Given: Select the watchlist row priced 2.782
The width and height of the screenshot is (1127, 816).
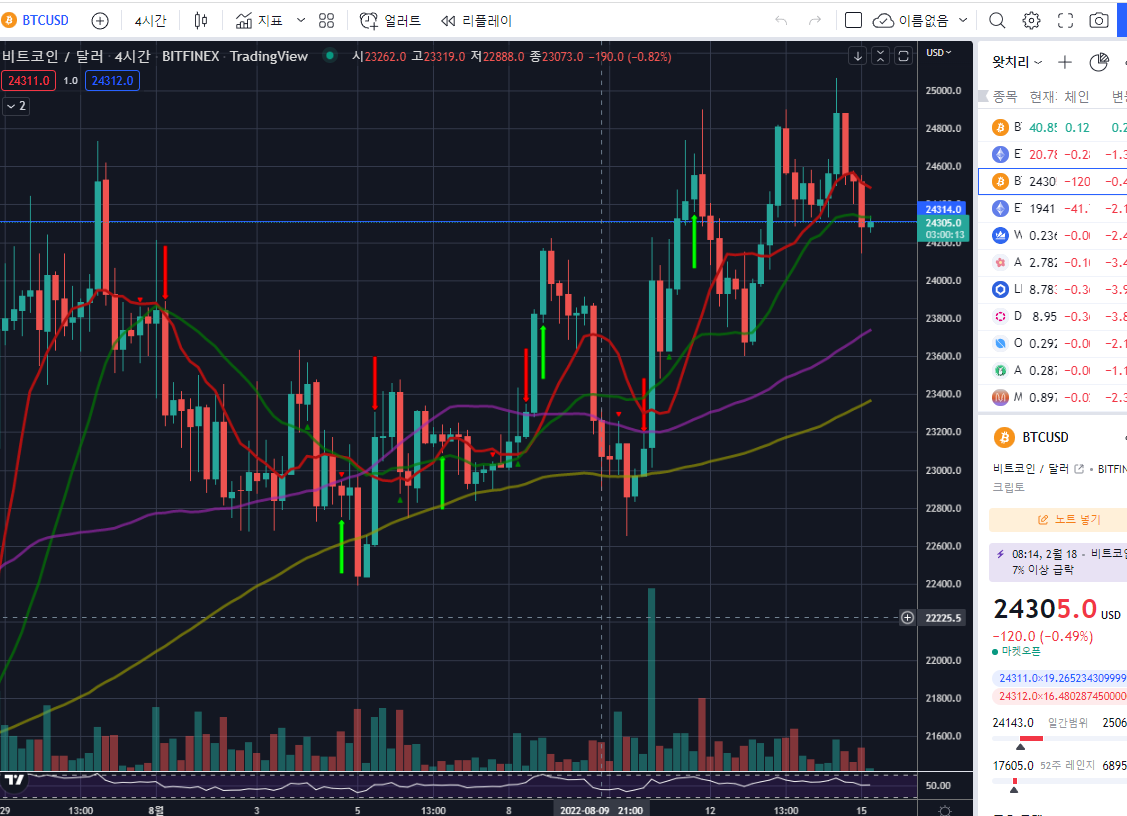Looking at the screenshot, I should pyautogui.click(x=1052, y=262).
